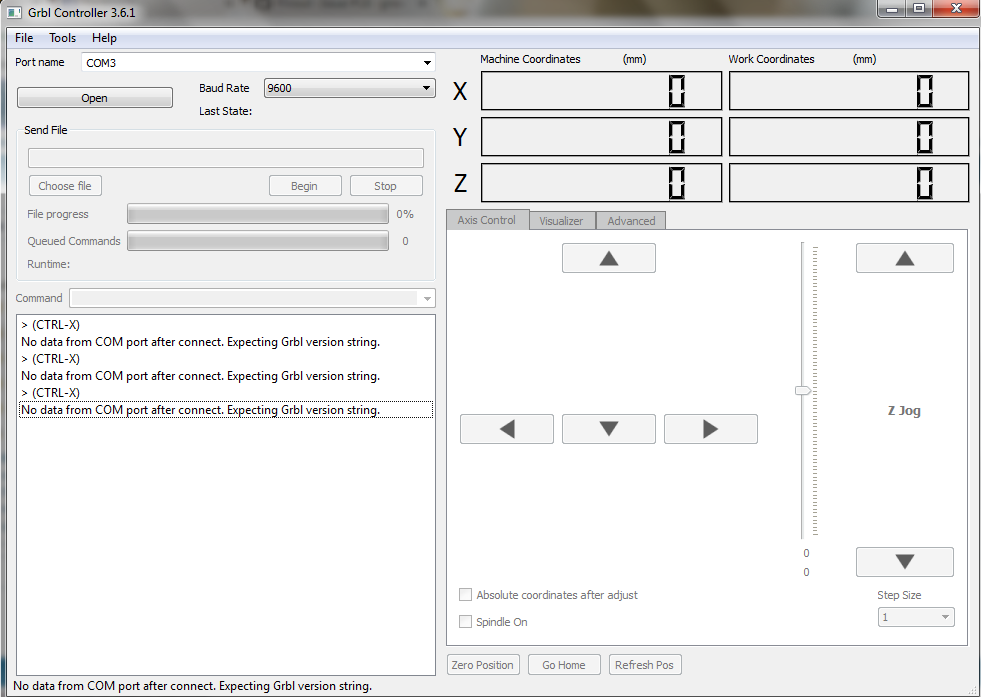Click the Work Coordinates Y display

(x=849, y=136)
